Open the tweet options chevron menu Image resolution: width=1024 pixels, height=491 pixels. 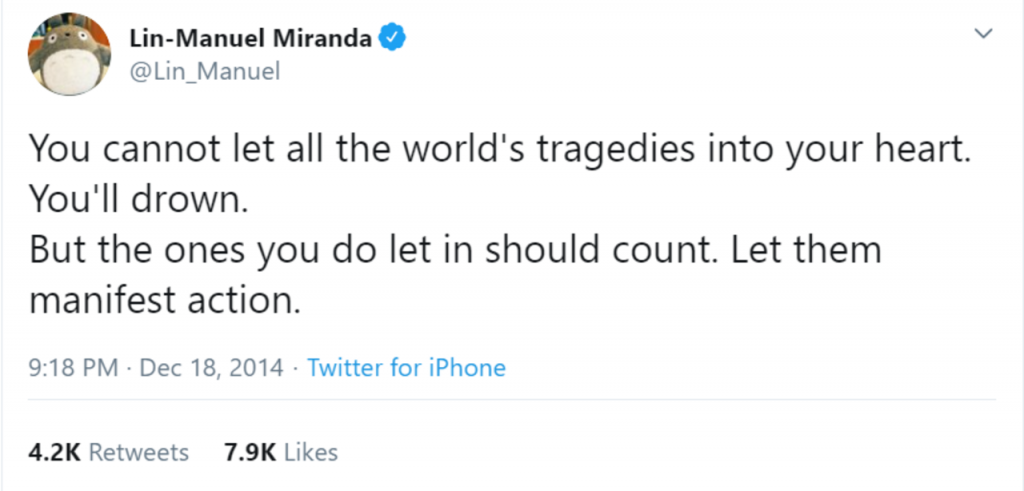(984, 34)
